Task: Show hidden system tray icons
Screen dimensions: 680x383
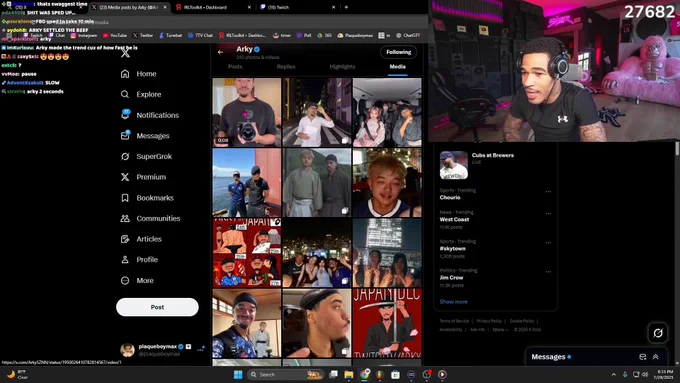Action: click(613, 374)
